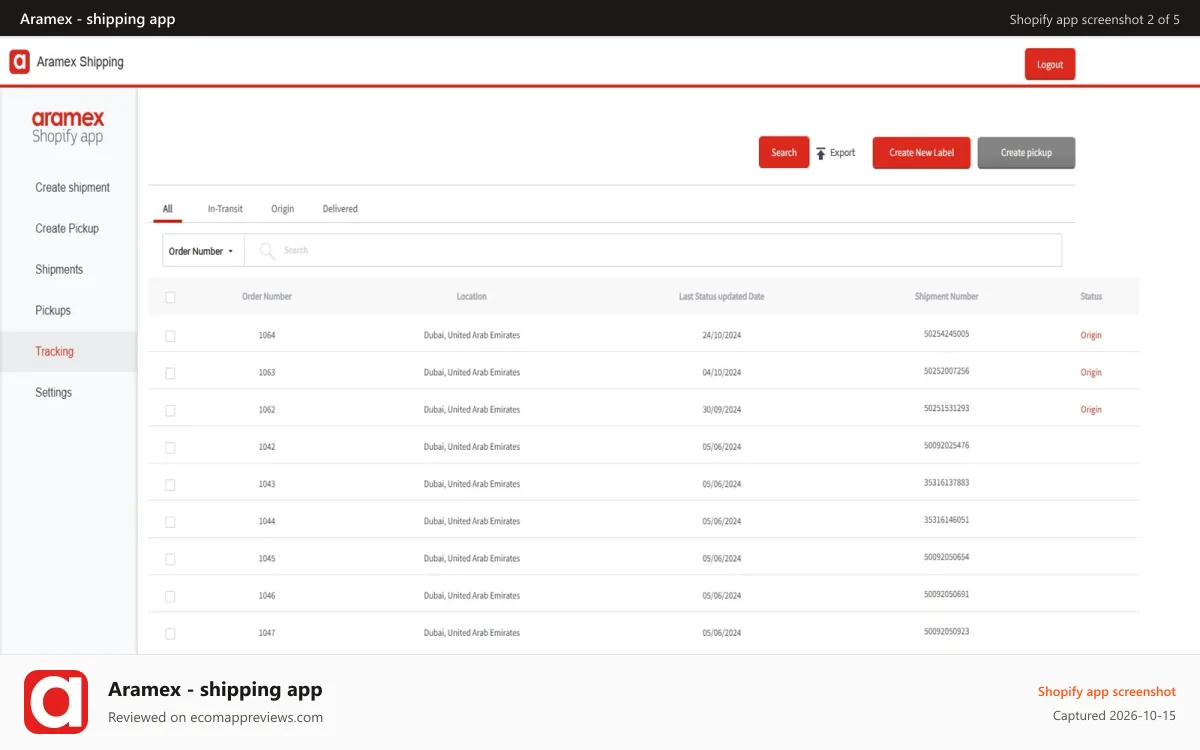The width and height of the screenshot is (1200, 750).
Task: Click order number 1042 cell
Action: click(267, 447)
